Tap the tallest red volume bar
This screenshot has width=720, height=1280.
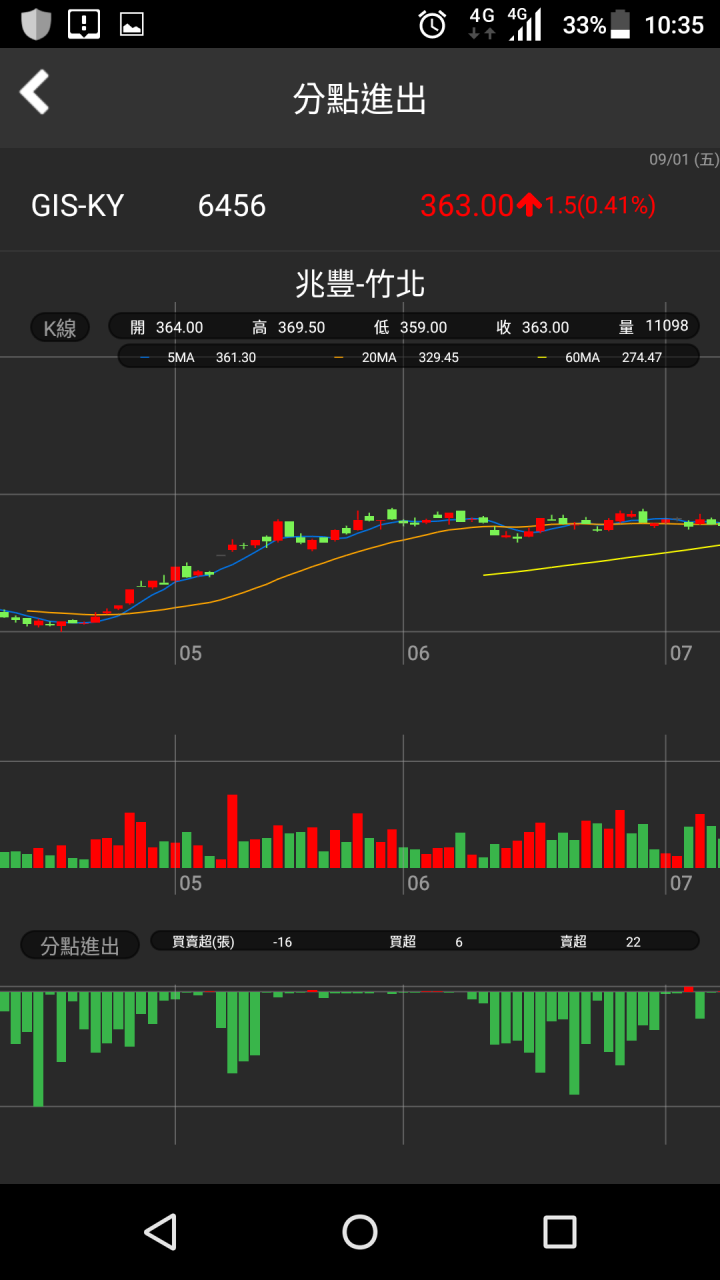coord(232,831)
